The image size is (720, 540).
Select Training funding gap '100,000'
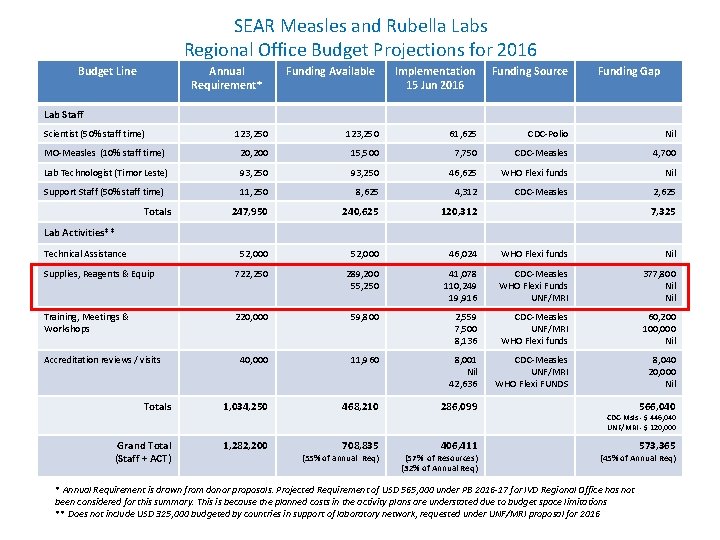tap(659, 329)
